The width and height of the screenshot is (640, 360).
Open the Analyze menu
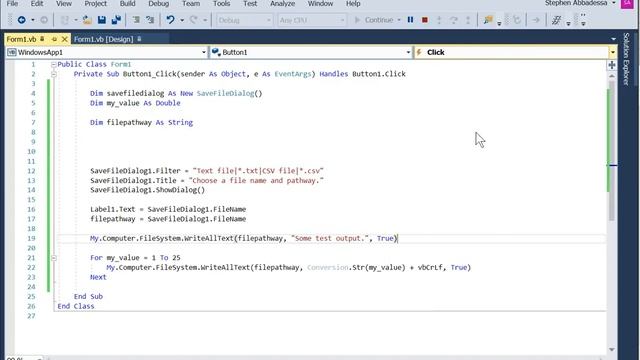click(282, 4)
